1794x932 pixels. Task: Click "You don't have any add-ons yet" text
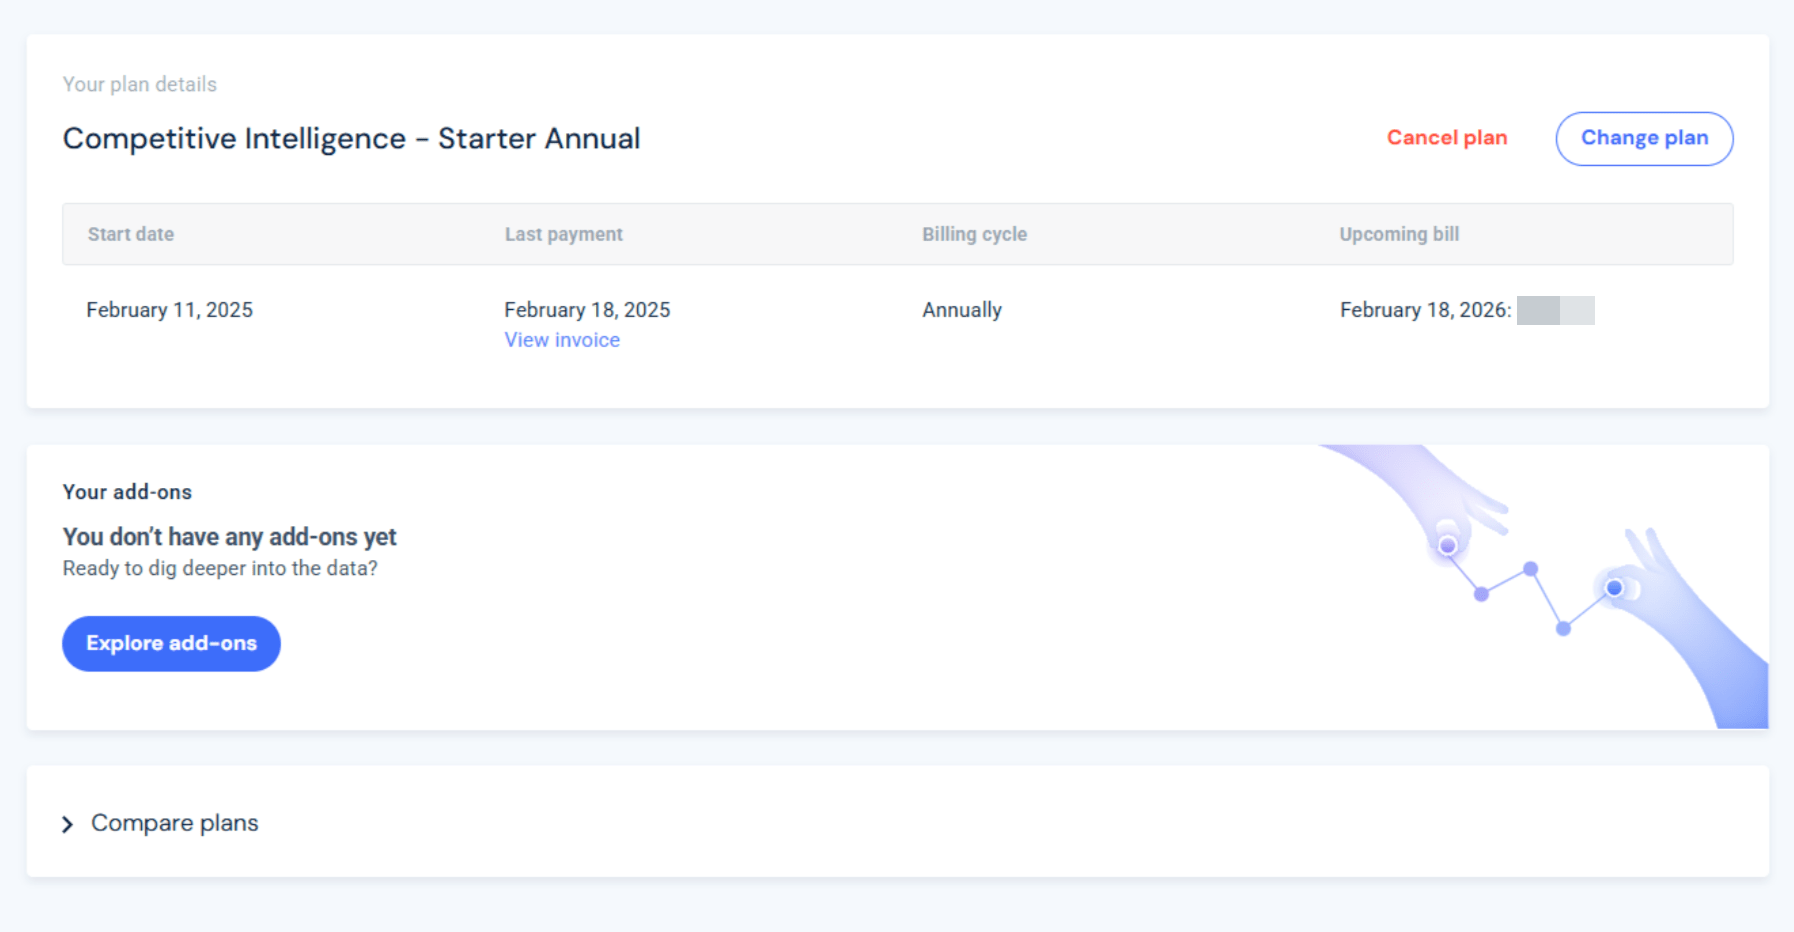[229, 537]
